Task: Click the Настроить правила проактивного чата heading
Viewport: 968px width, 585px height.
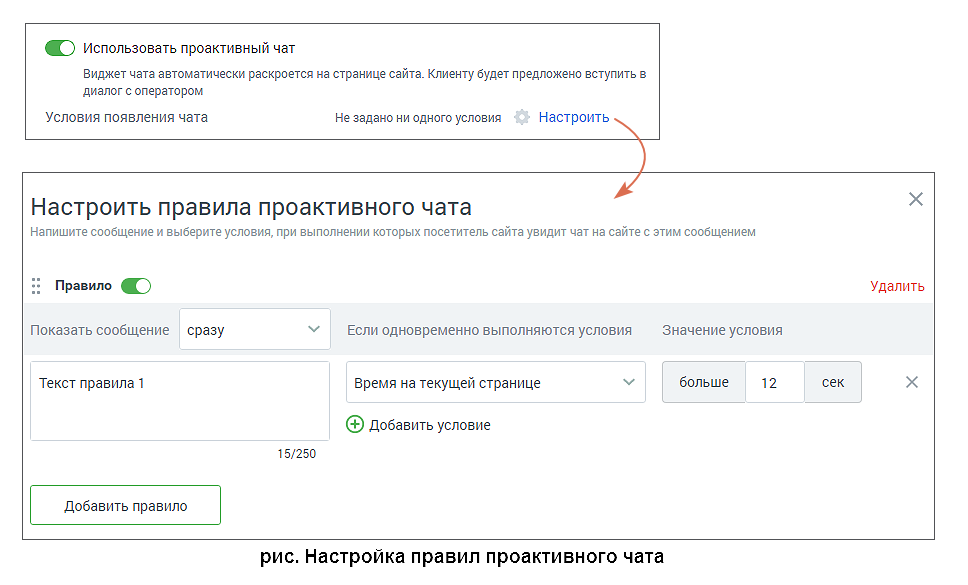Action: pos(251,207)
